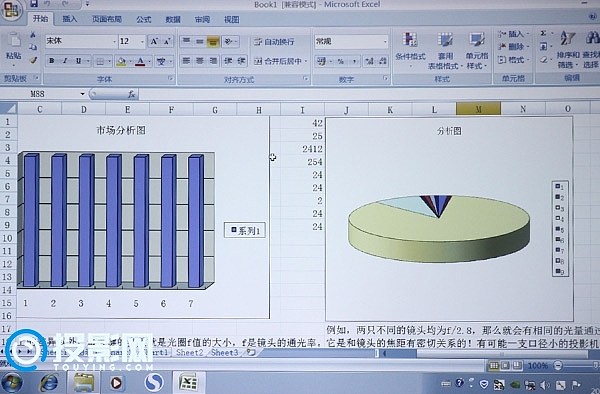Toggle Underline formatting button
This screenshot has width=600, height=394.
pyautogui.click(x=78, y=61)
